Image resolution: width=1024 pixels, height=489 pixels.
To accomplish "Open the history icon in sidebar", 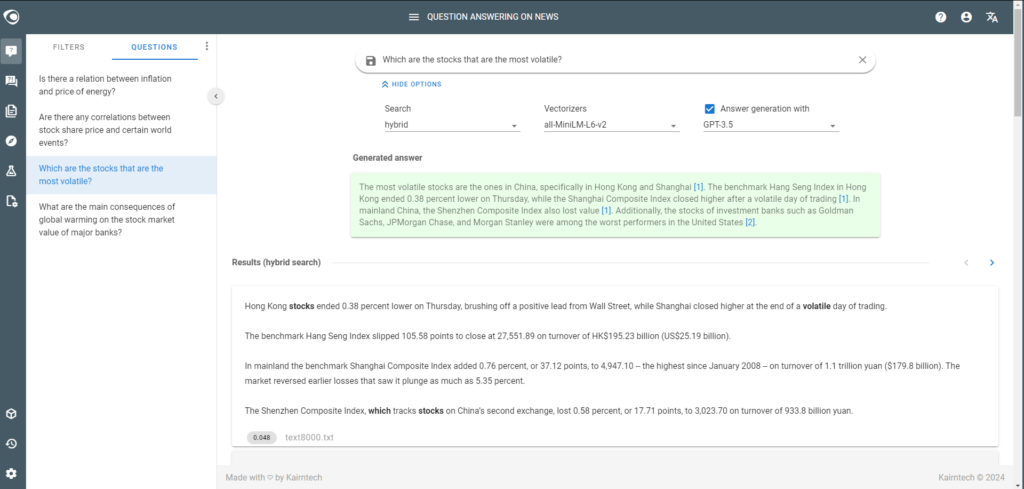I will click(x=11, y=444).
